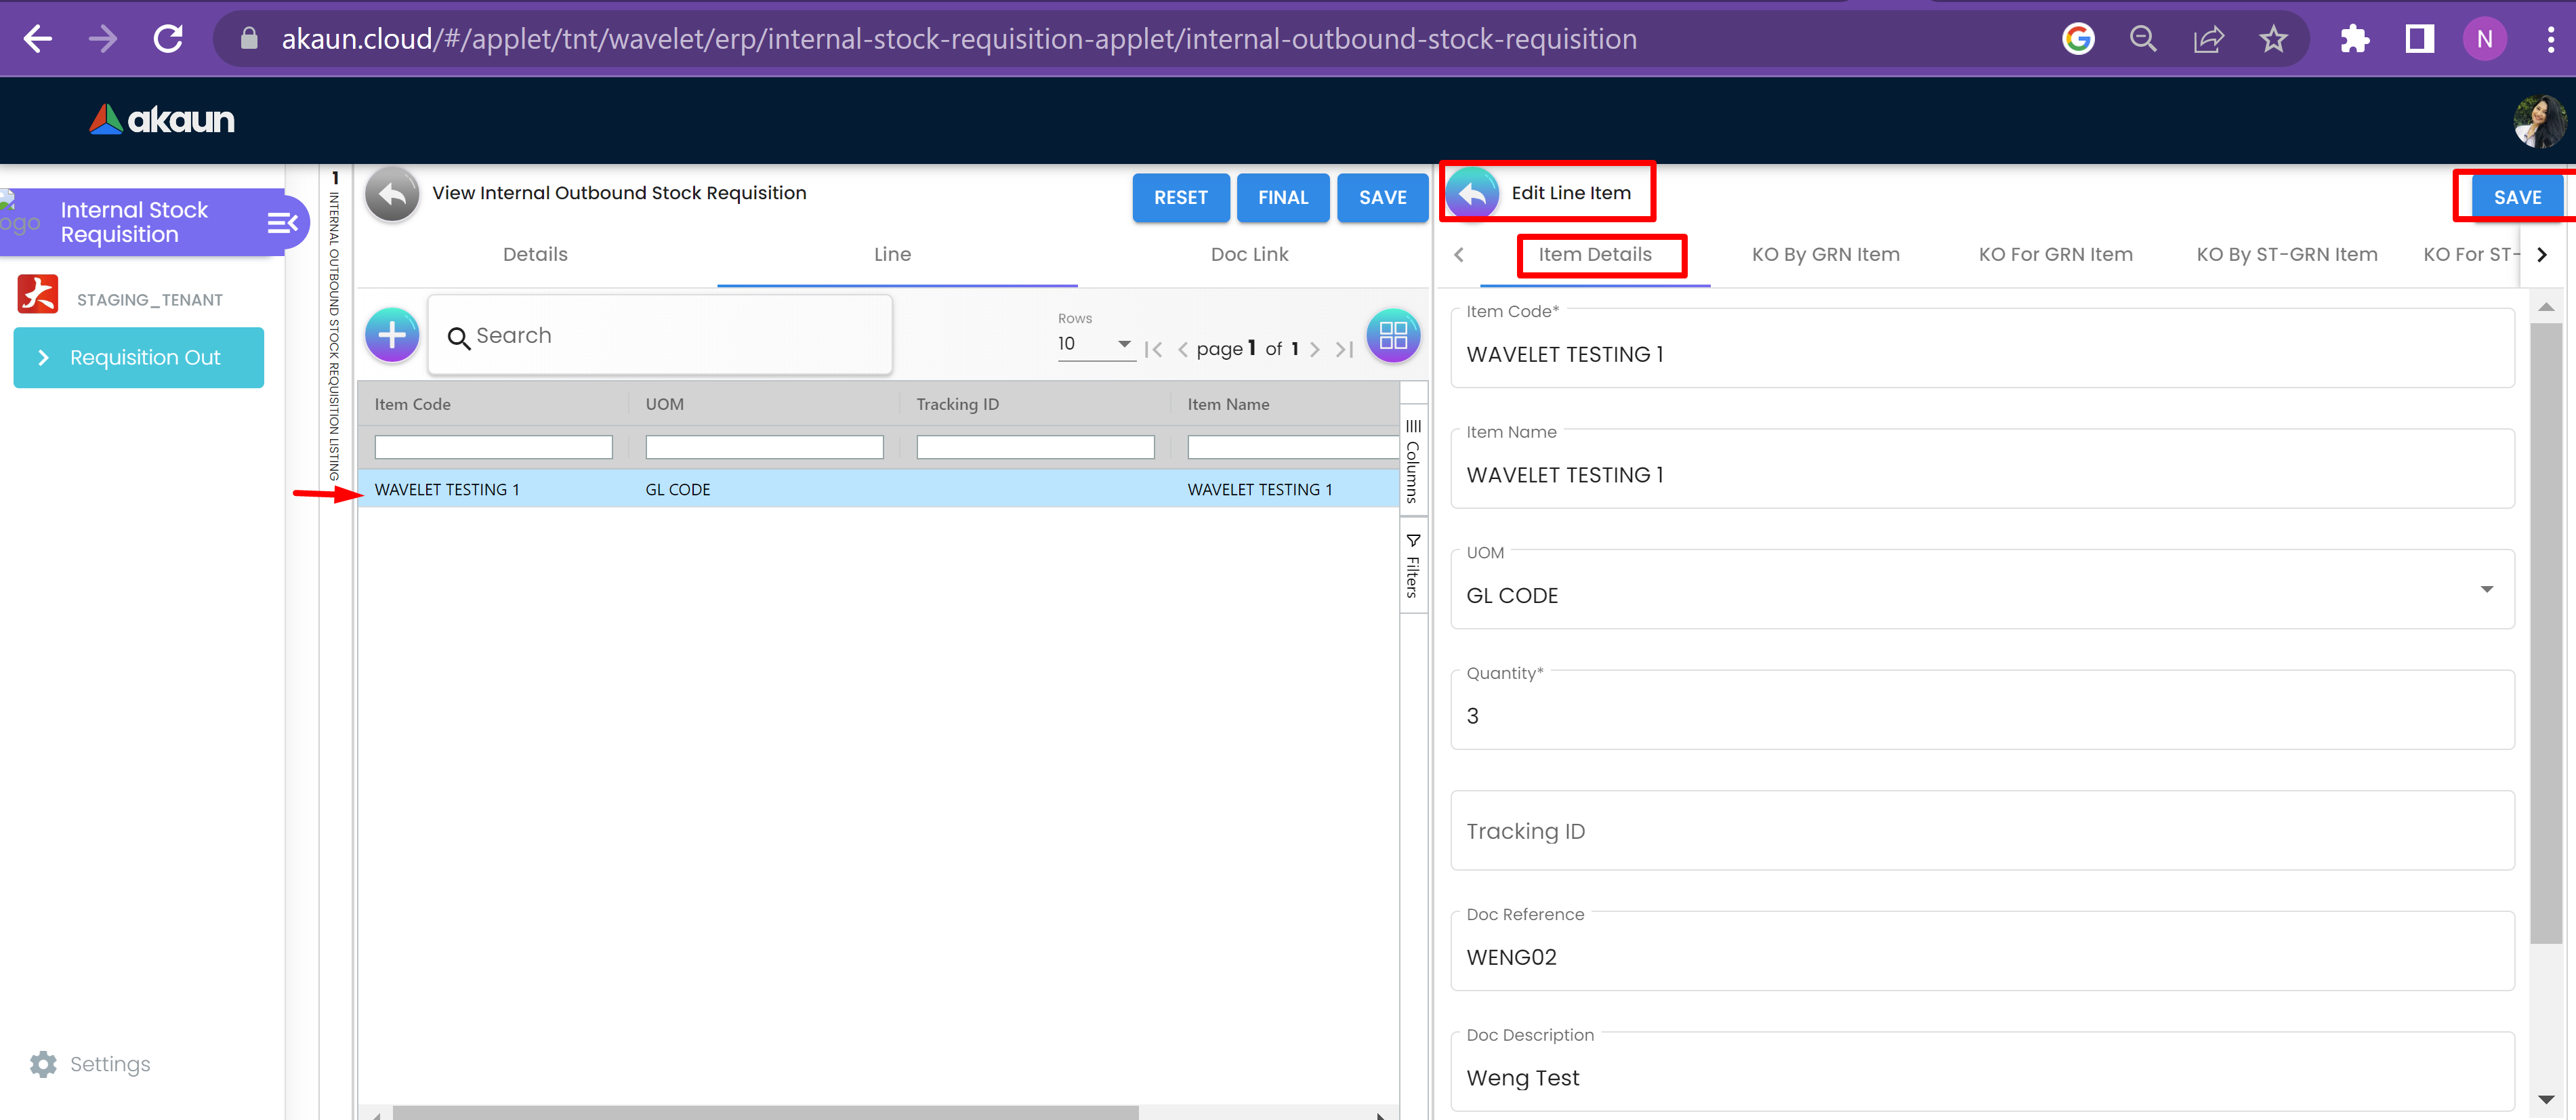The width and height of the screenshot is (2576, 1120).
Task: Switch to the Doc Link tab
Action: [1249, 254]
